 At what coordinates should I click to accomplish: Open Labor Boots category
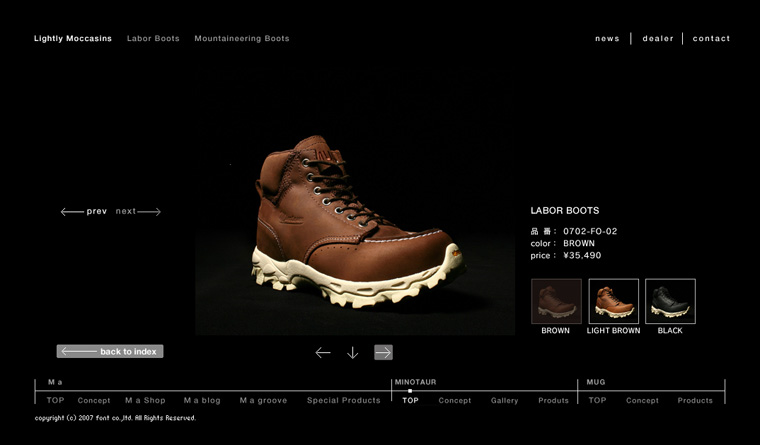point(153,39)
